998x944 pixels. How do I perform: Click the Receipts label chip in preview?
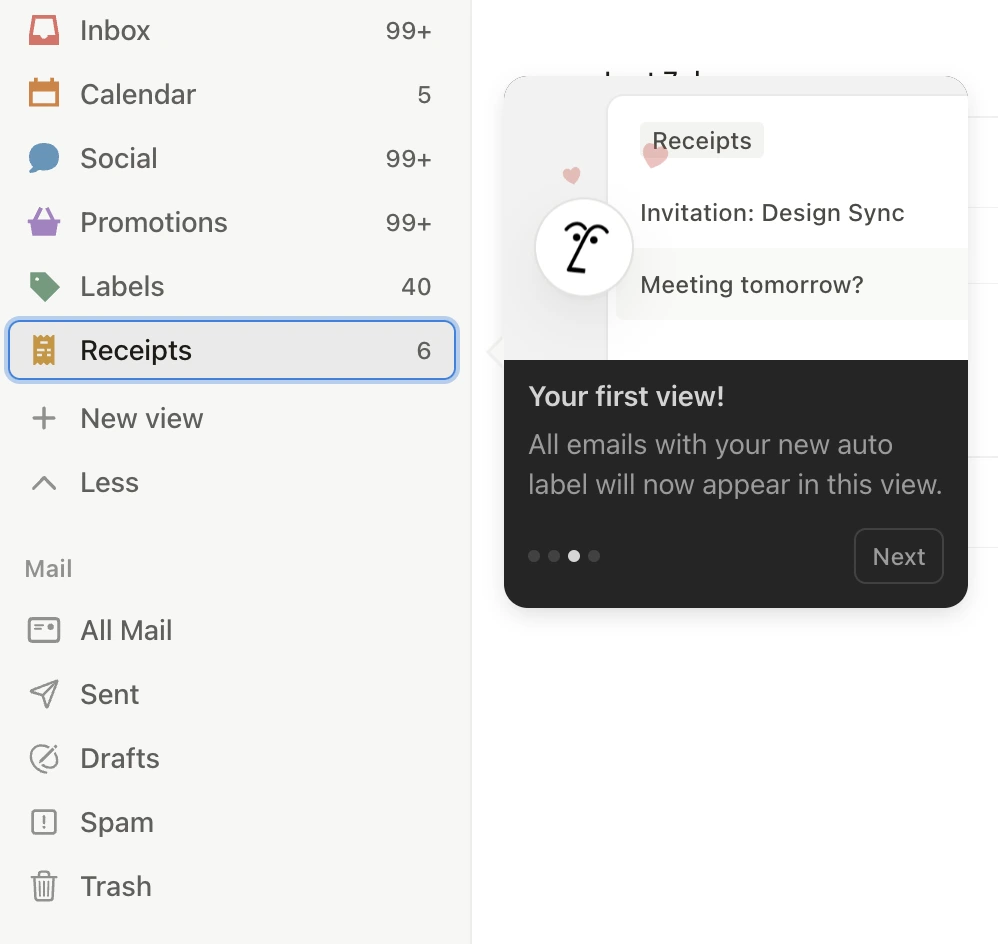702,141
